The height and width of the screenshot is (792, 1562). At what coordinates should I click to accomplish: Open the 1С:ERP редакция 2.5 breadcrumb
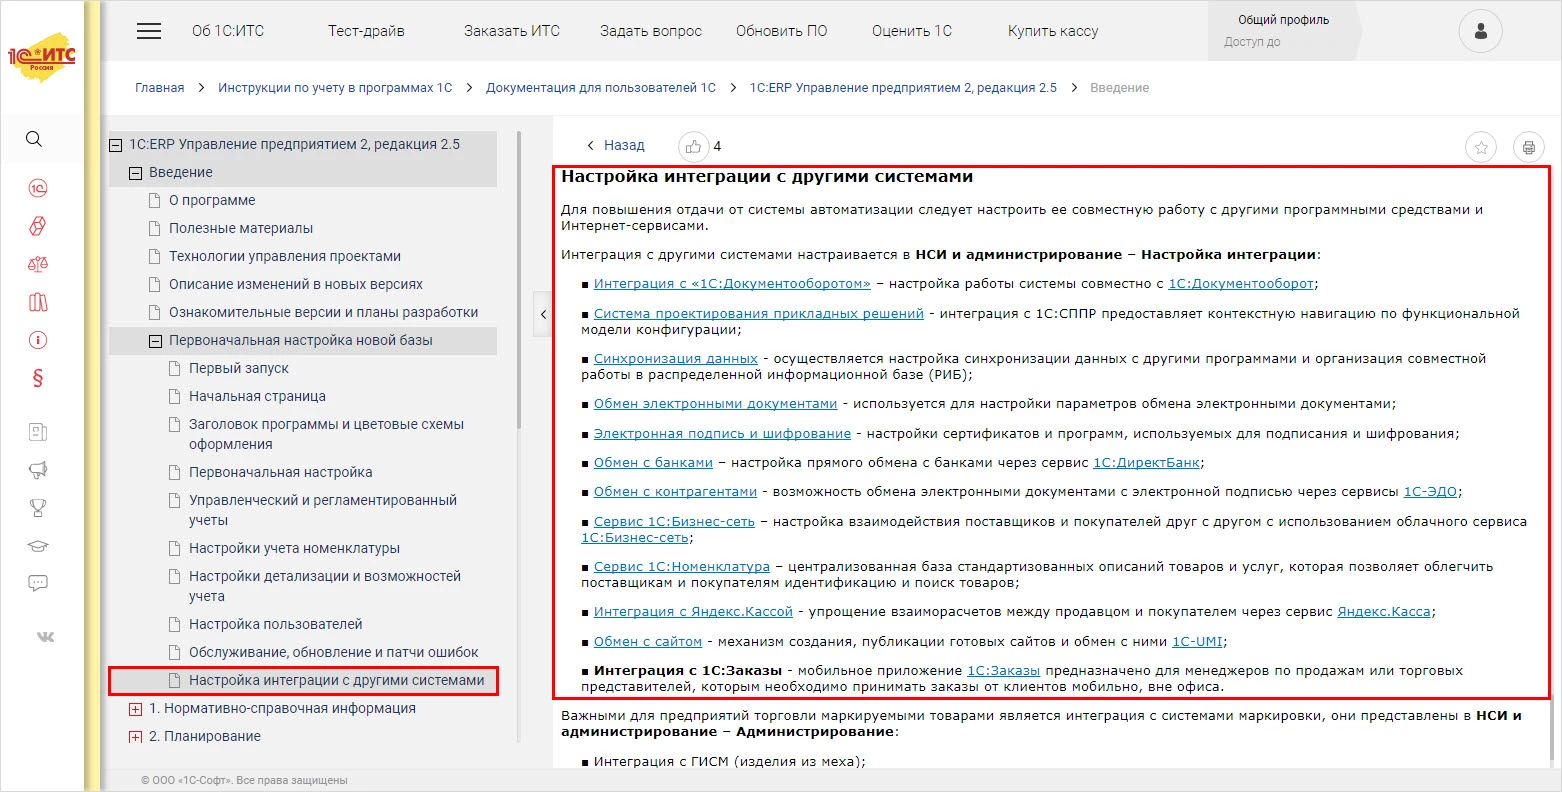903,88
